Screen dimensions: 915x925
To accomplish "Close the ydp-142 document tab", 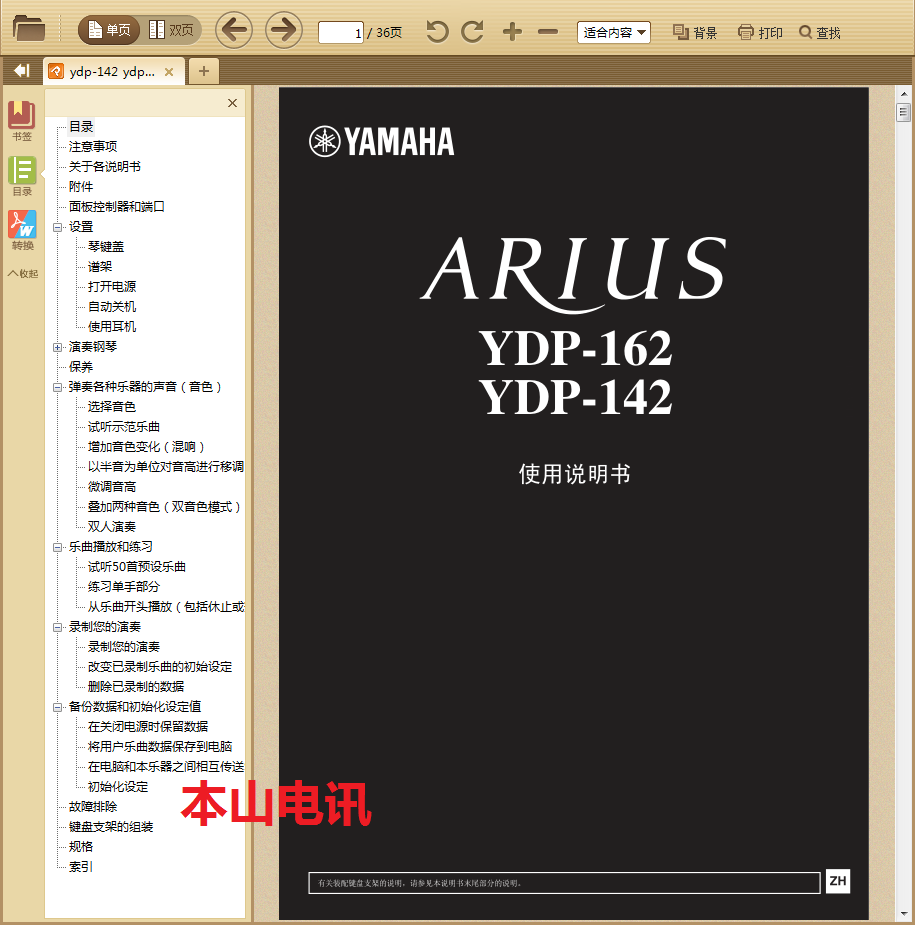I will (169, 72).
